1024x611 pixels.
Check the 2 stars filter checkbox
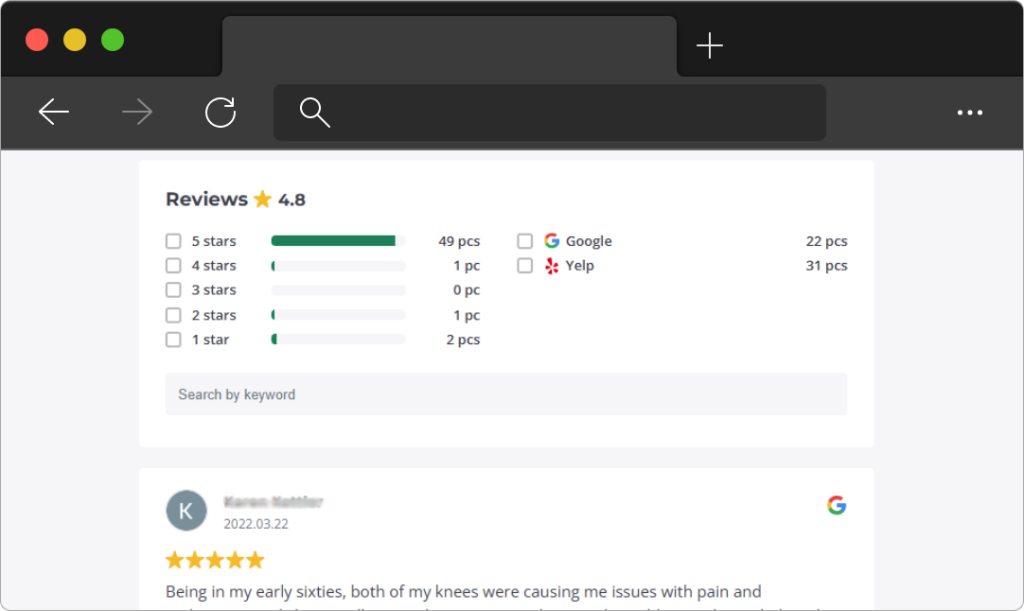click(x=173, y=315)
